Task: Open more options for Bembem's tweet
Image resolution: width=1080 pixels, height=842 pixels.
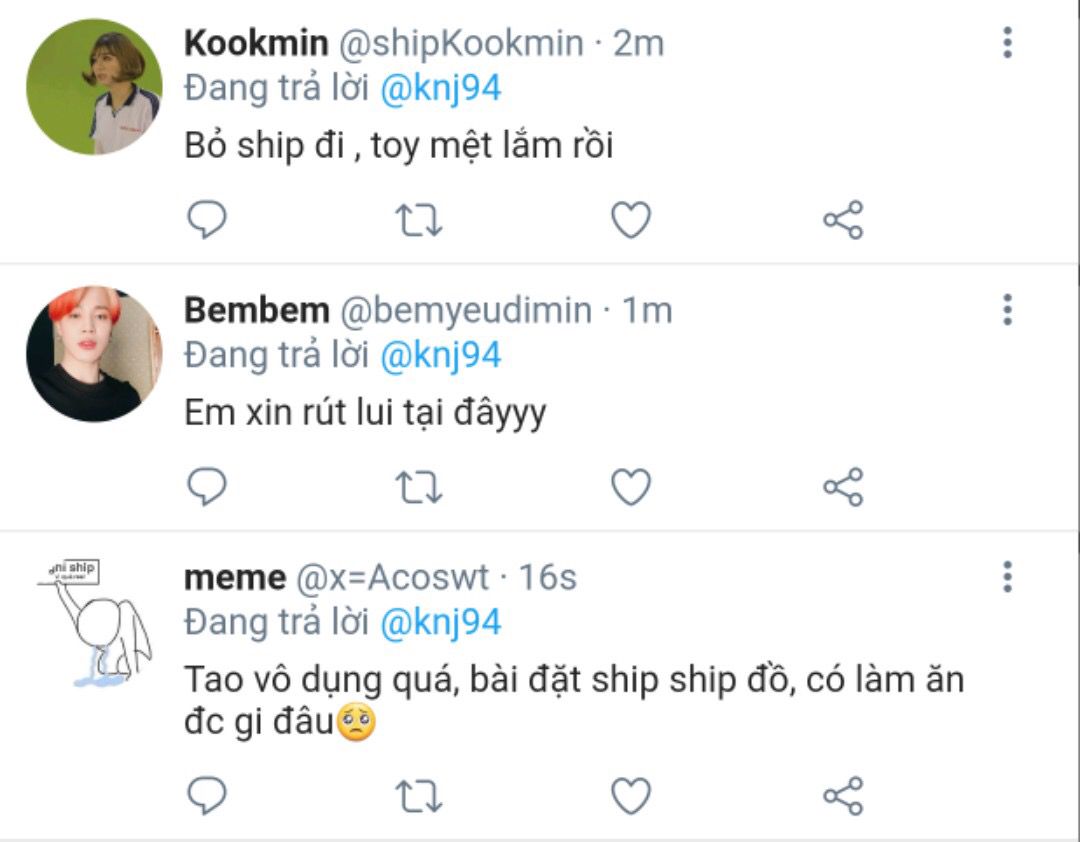Action: (x=1007, y=310)
